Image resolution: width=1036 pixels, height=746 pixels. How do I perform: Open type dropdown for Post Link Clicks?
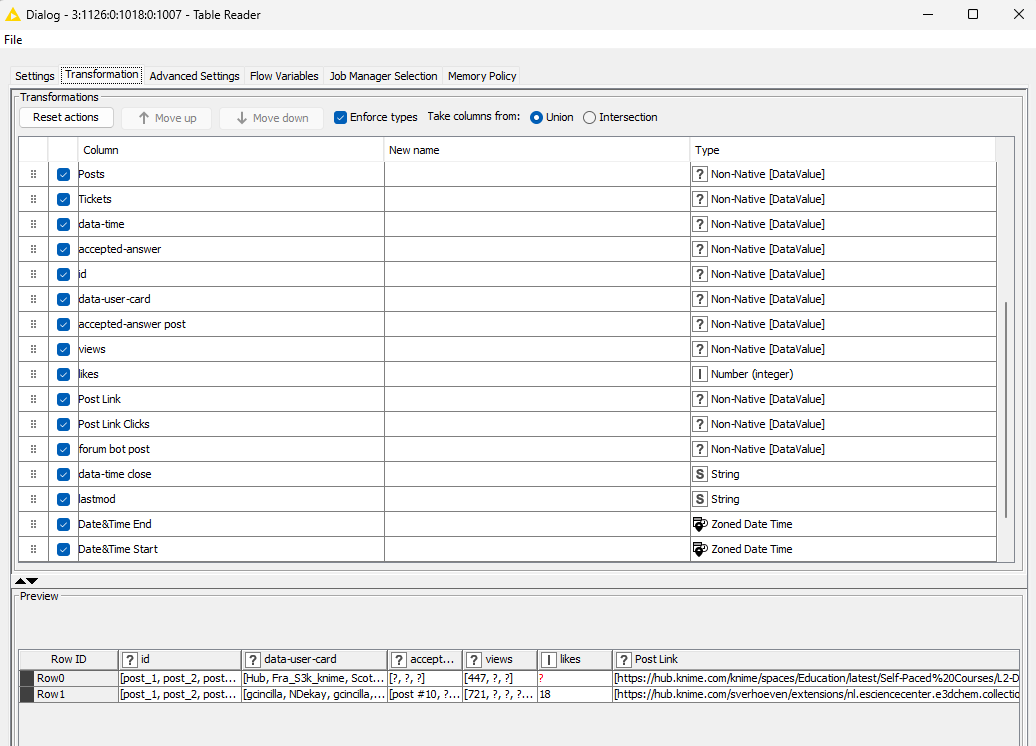843,424
